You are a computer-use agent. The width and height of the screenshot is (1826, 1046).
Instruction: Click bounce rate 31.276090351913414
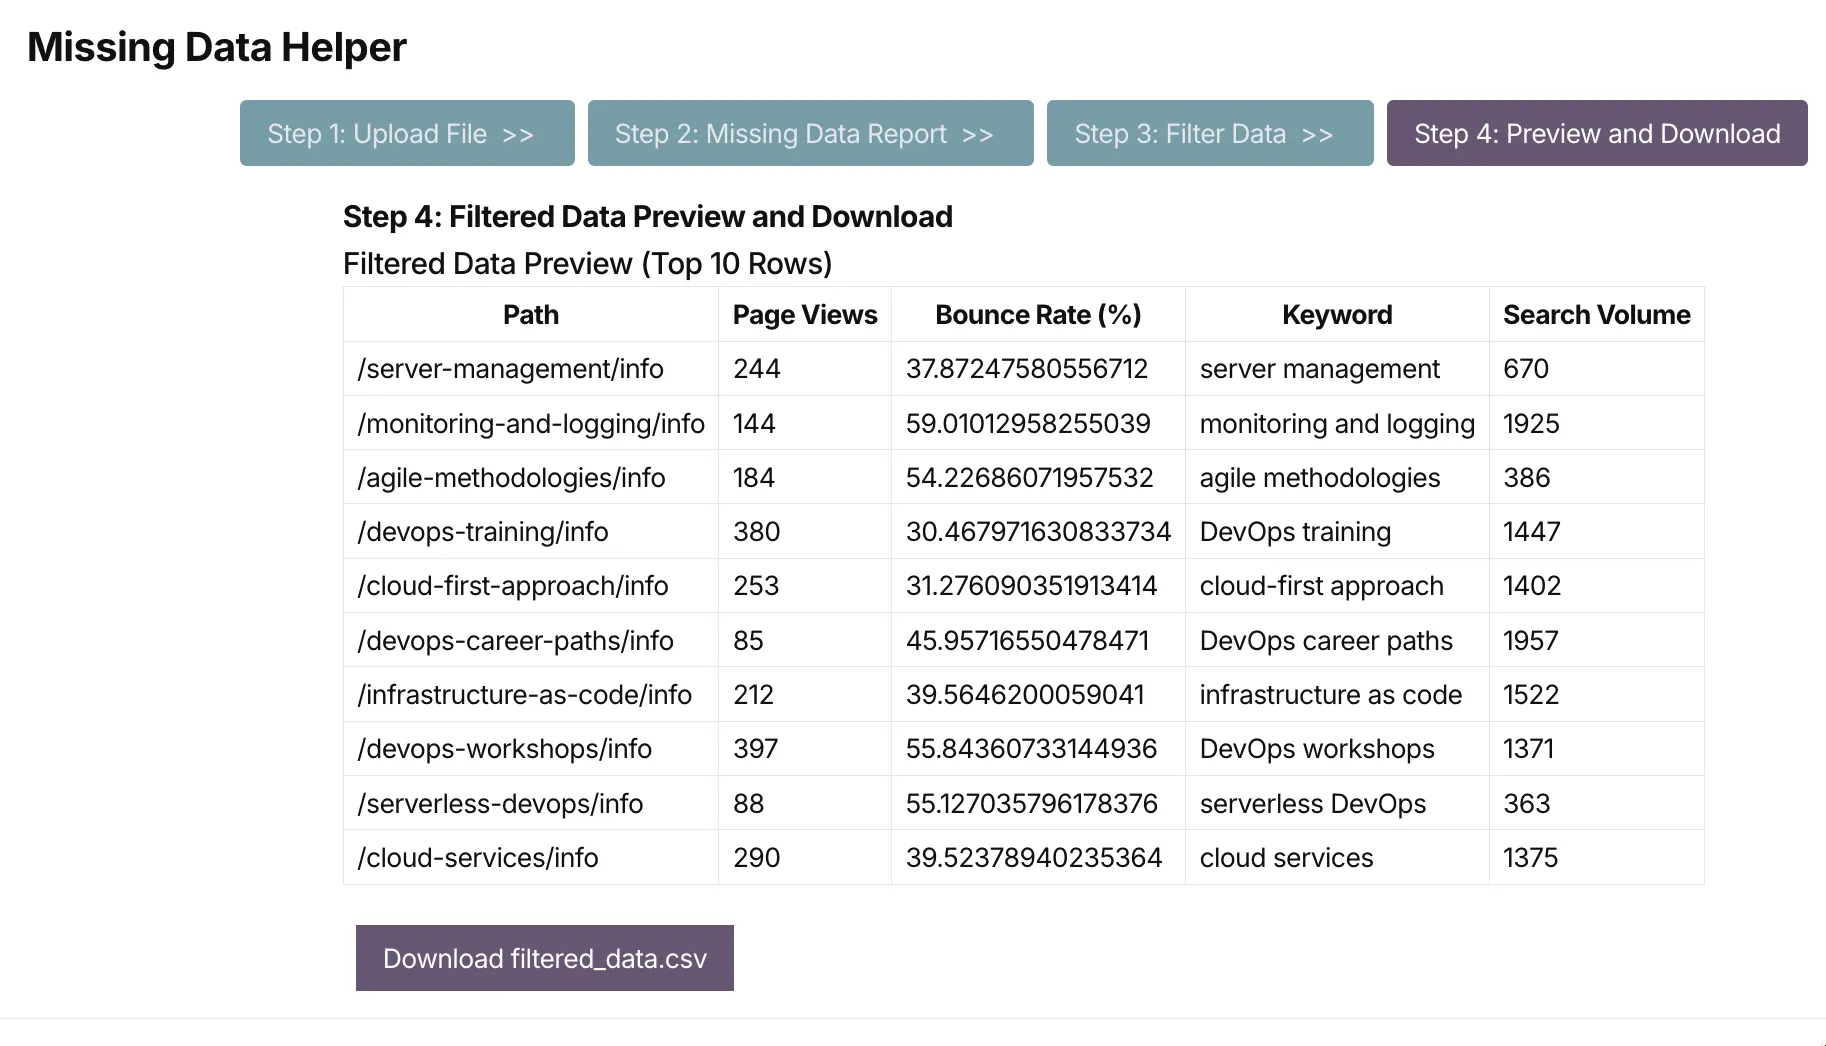(x=1038, y=586)
